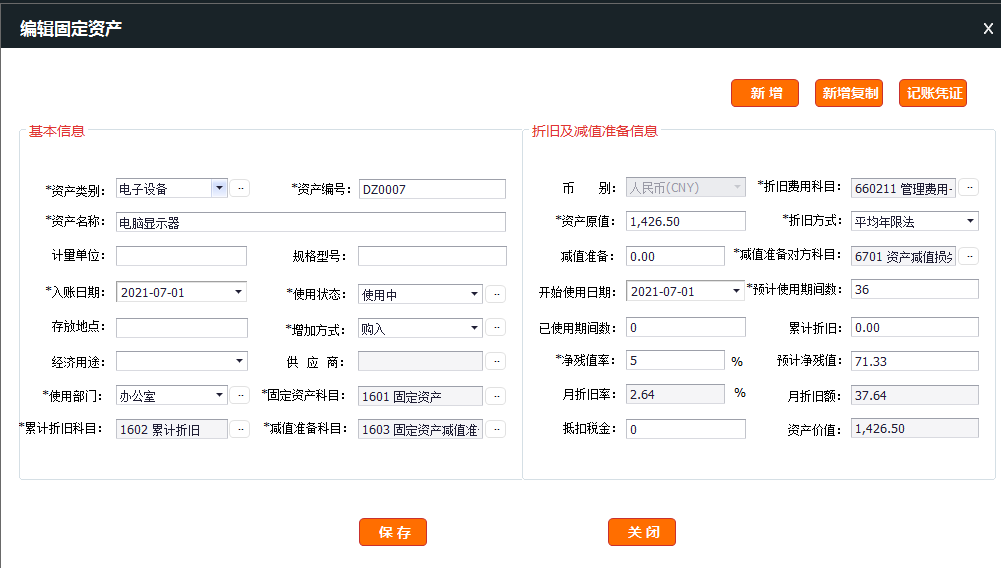Viewport: 1001px width, 568px height.
Task: Expand the 资产类别 dropdown
Action: [x=219, y=188]
